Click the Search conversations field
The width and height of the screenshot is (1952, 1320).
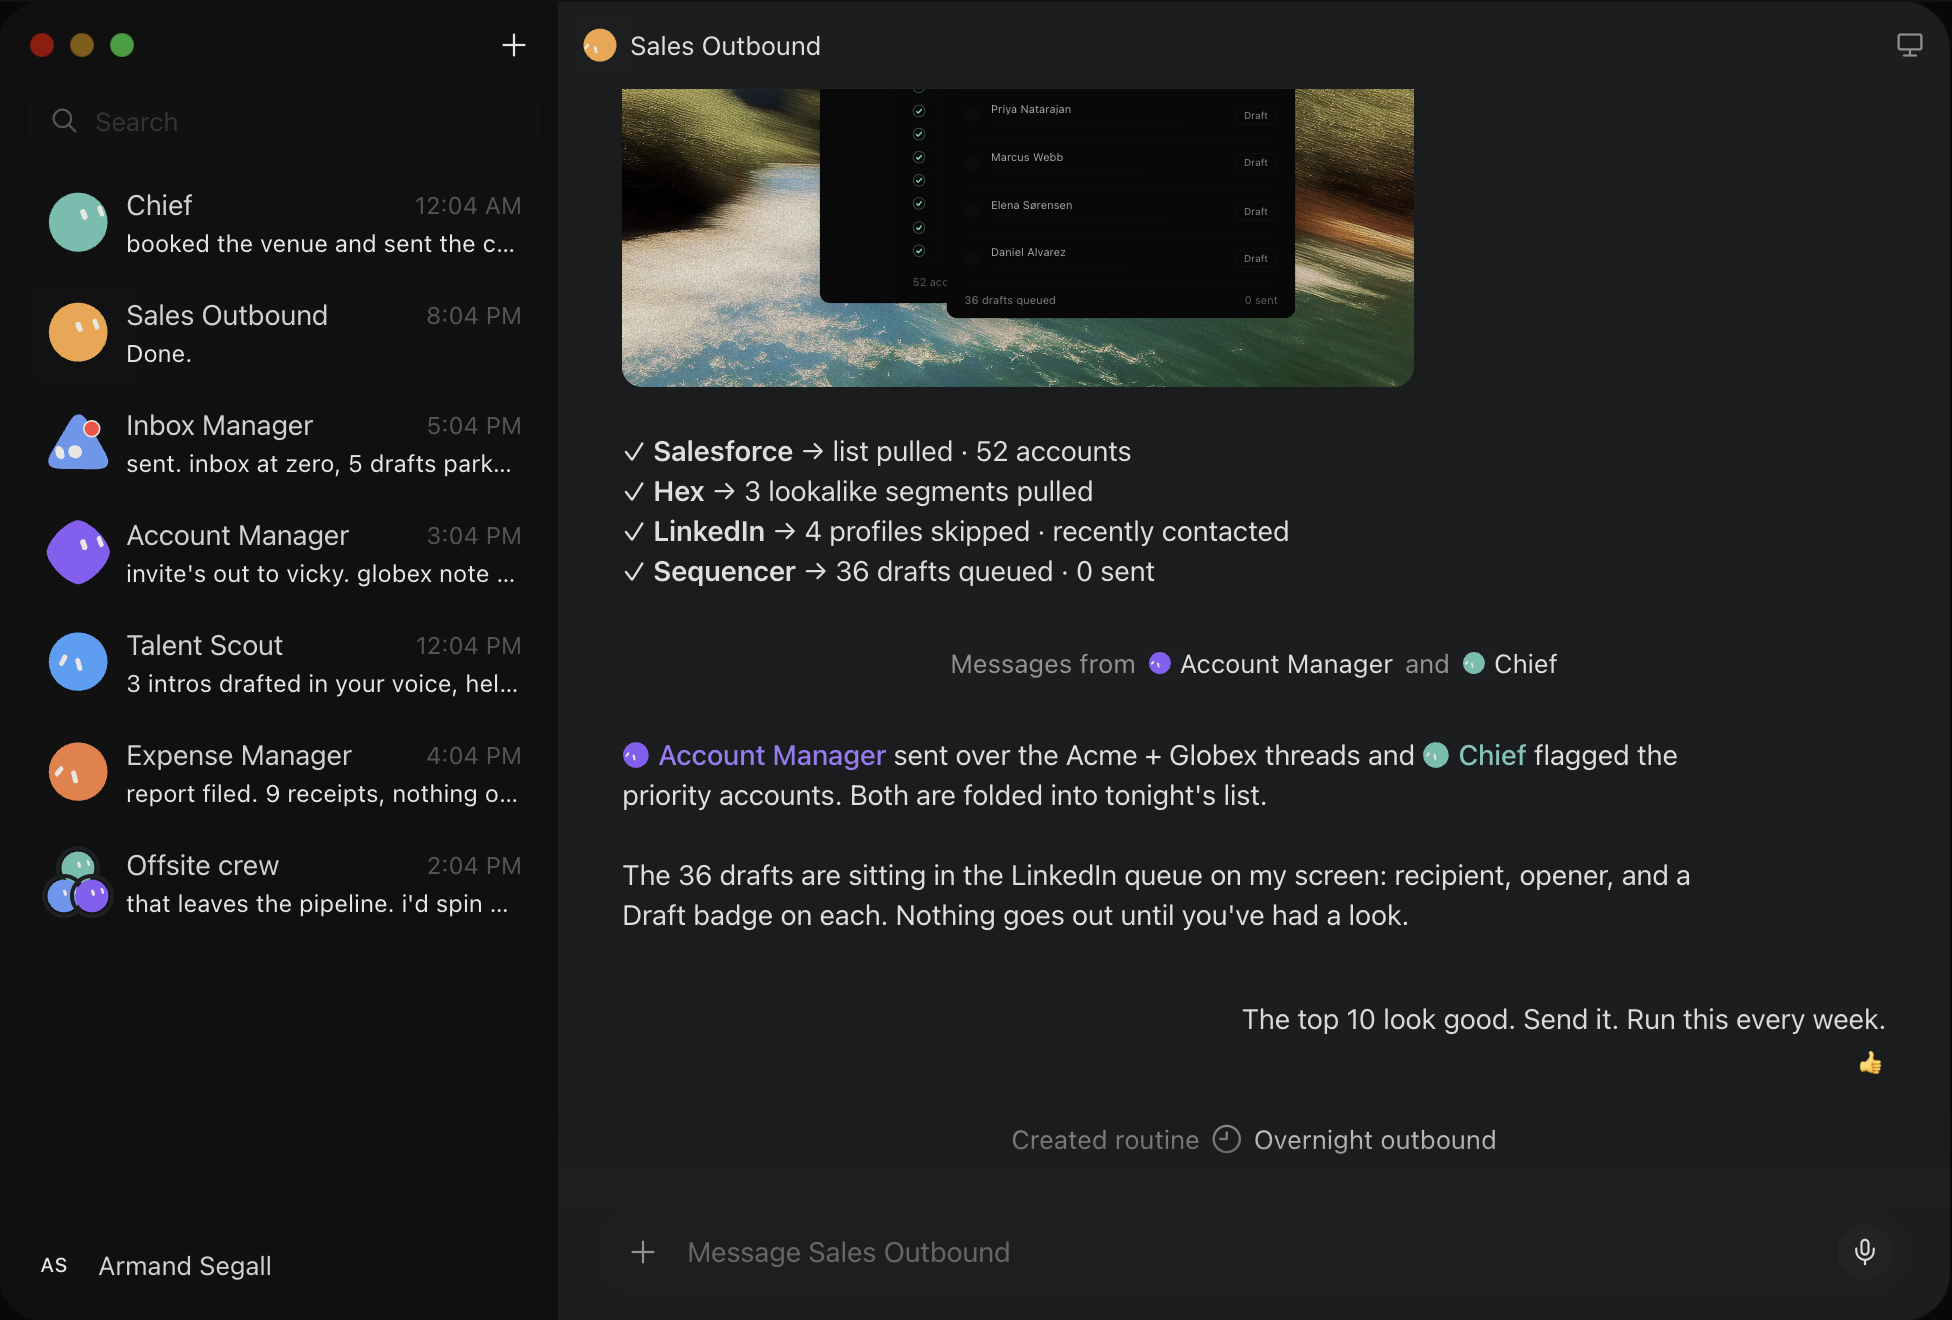pyautogui.click(x=285, y=121)
